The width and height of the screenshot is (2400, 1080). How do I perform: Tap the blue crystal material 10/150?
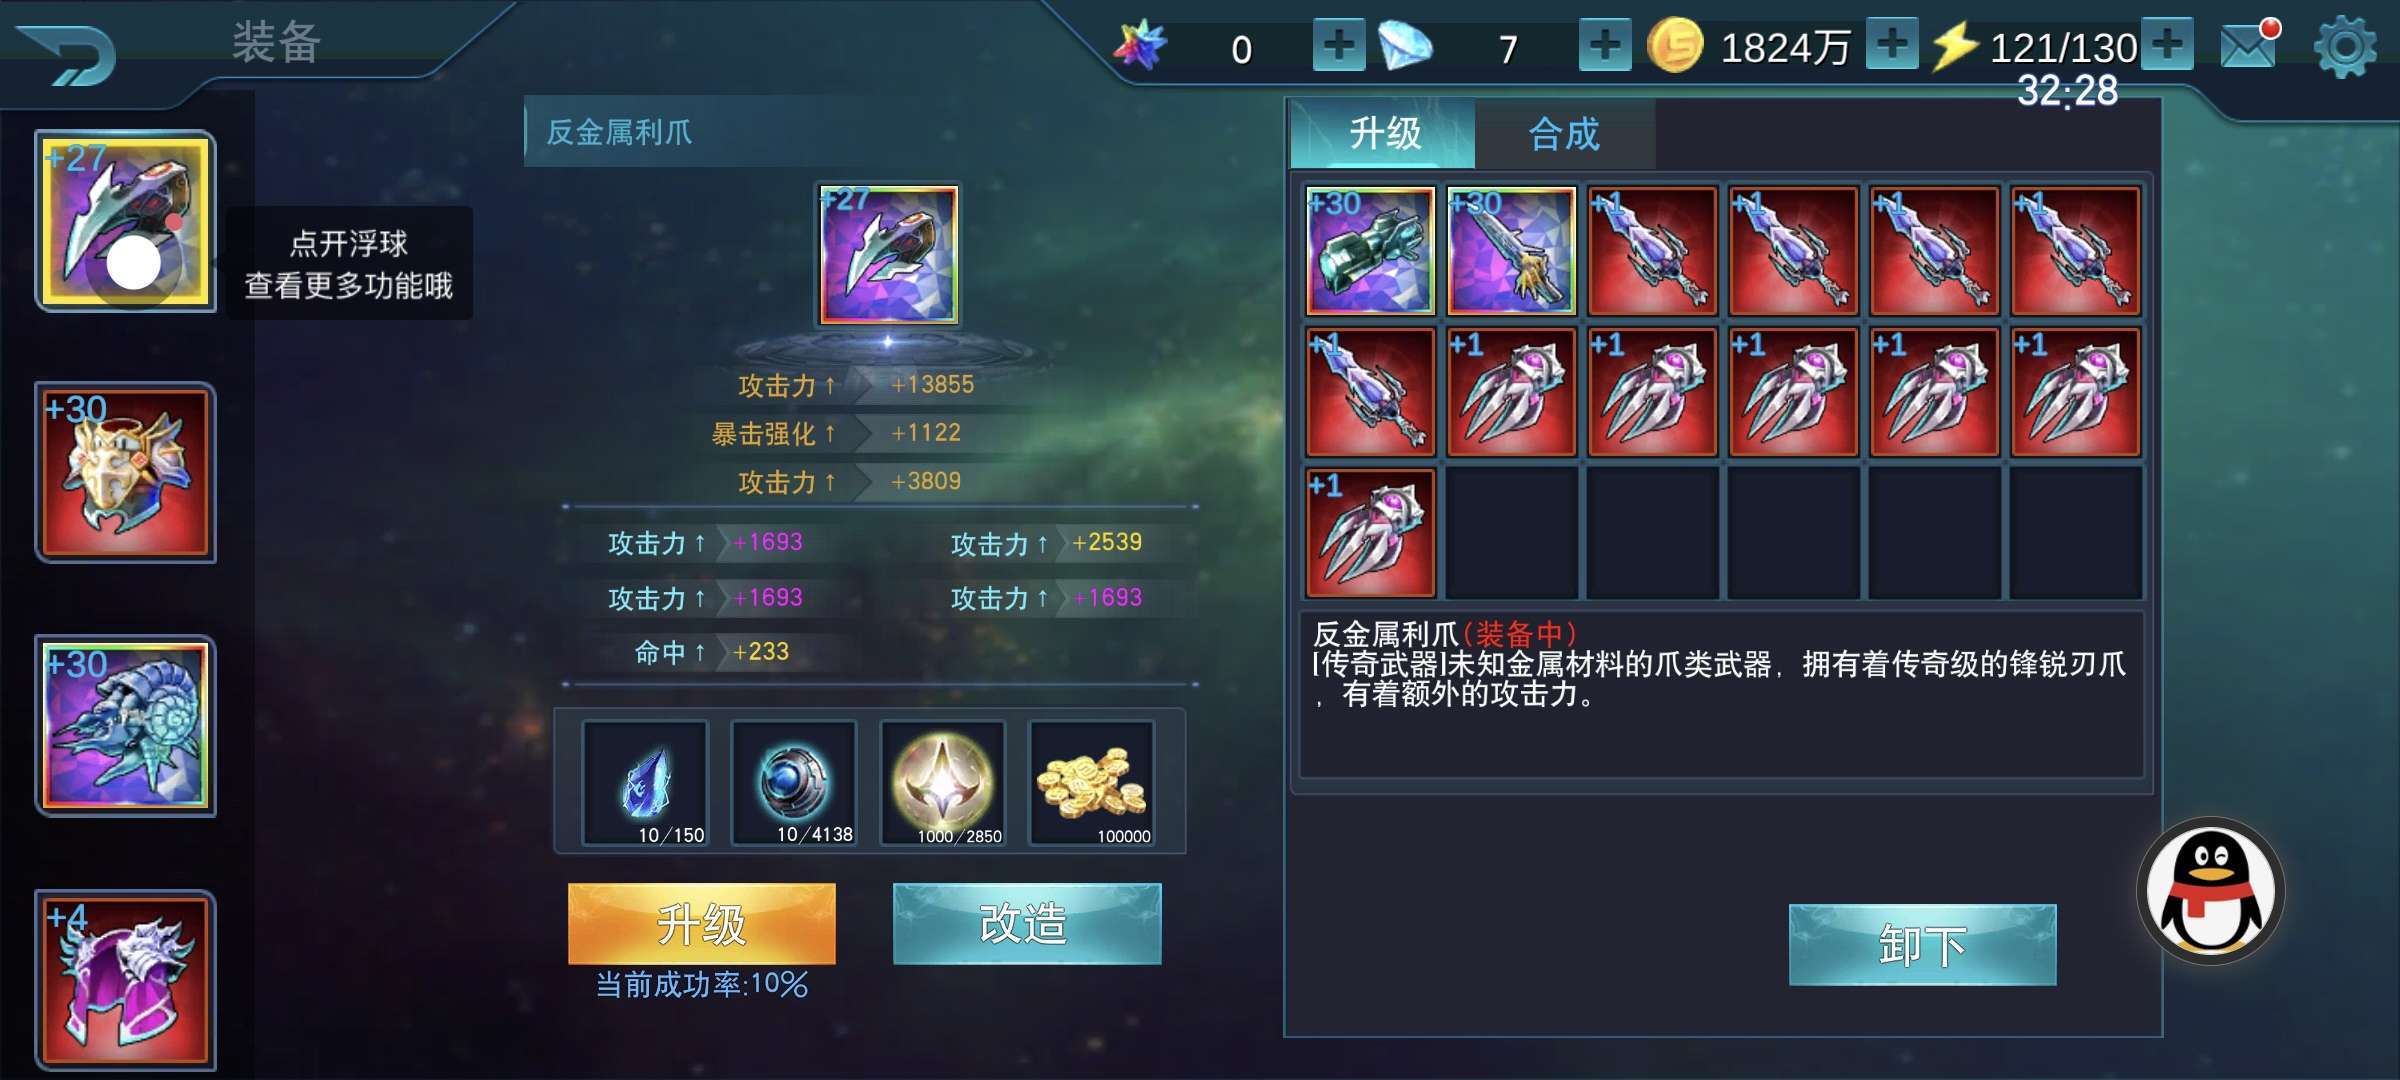point(645,783)
